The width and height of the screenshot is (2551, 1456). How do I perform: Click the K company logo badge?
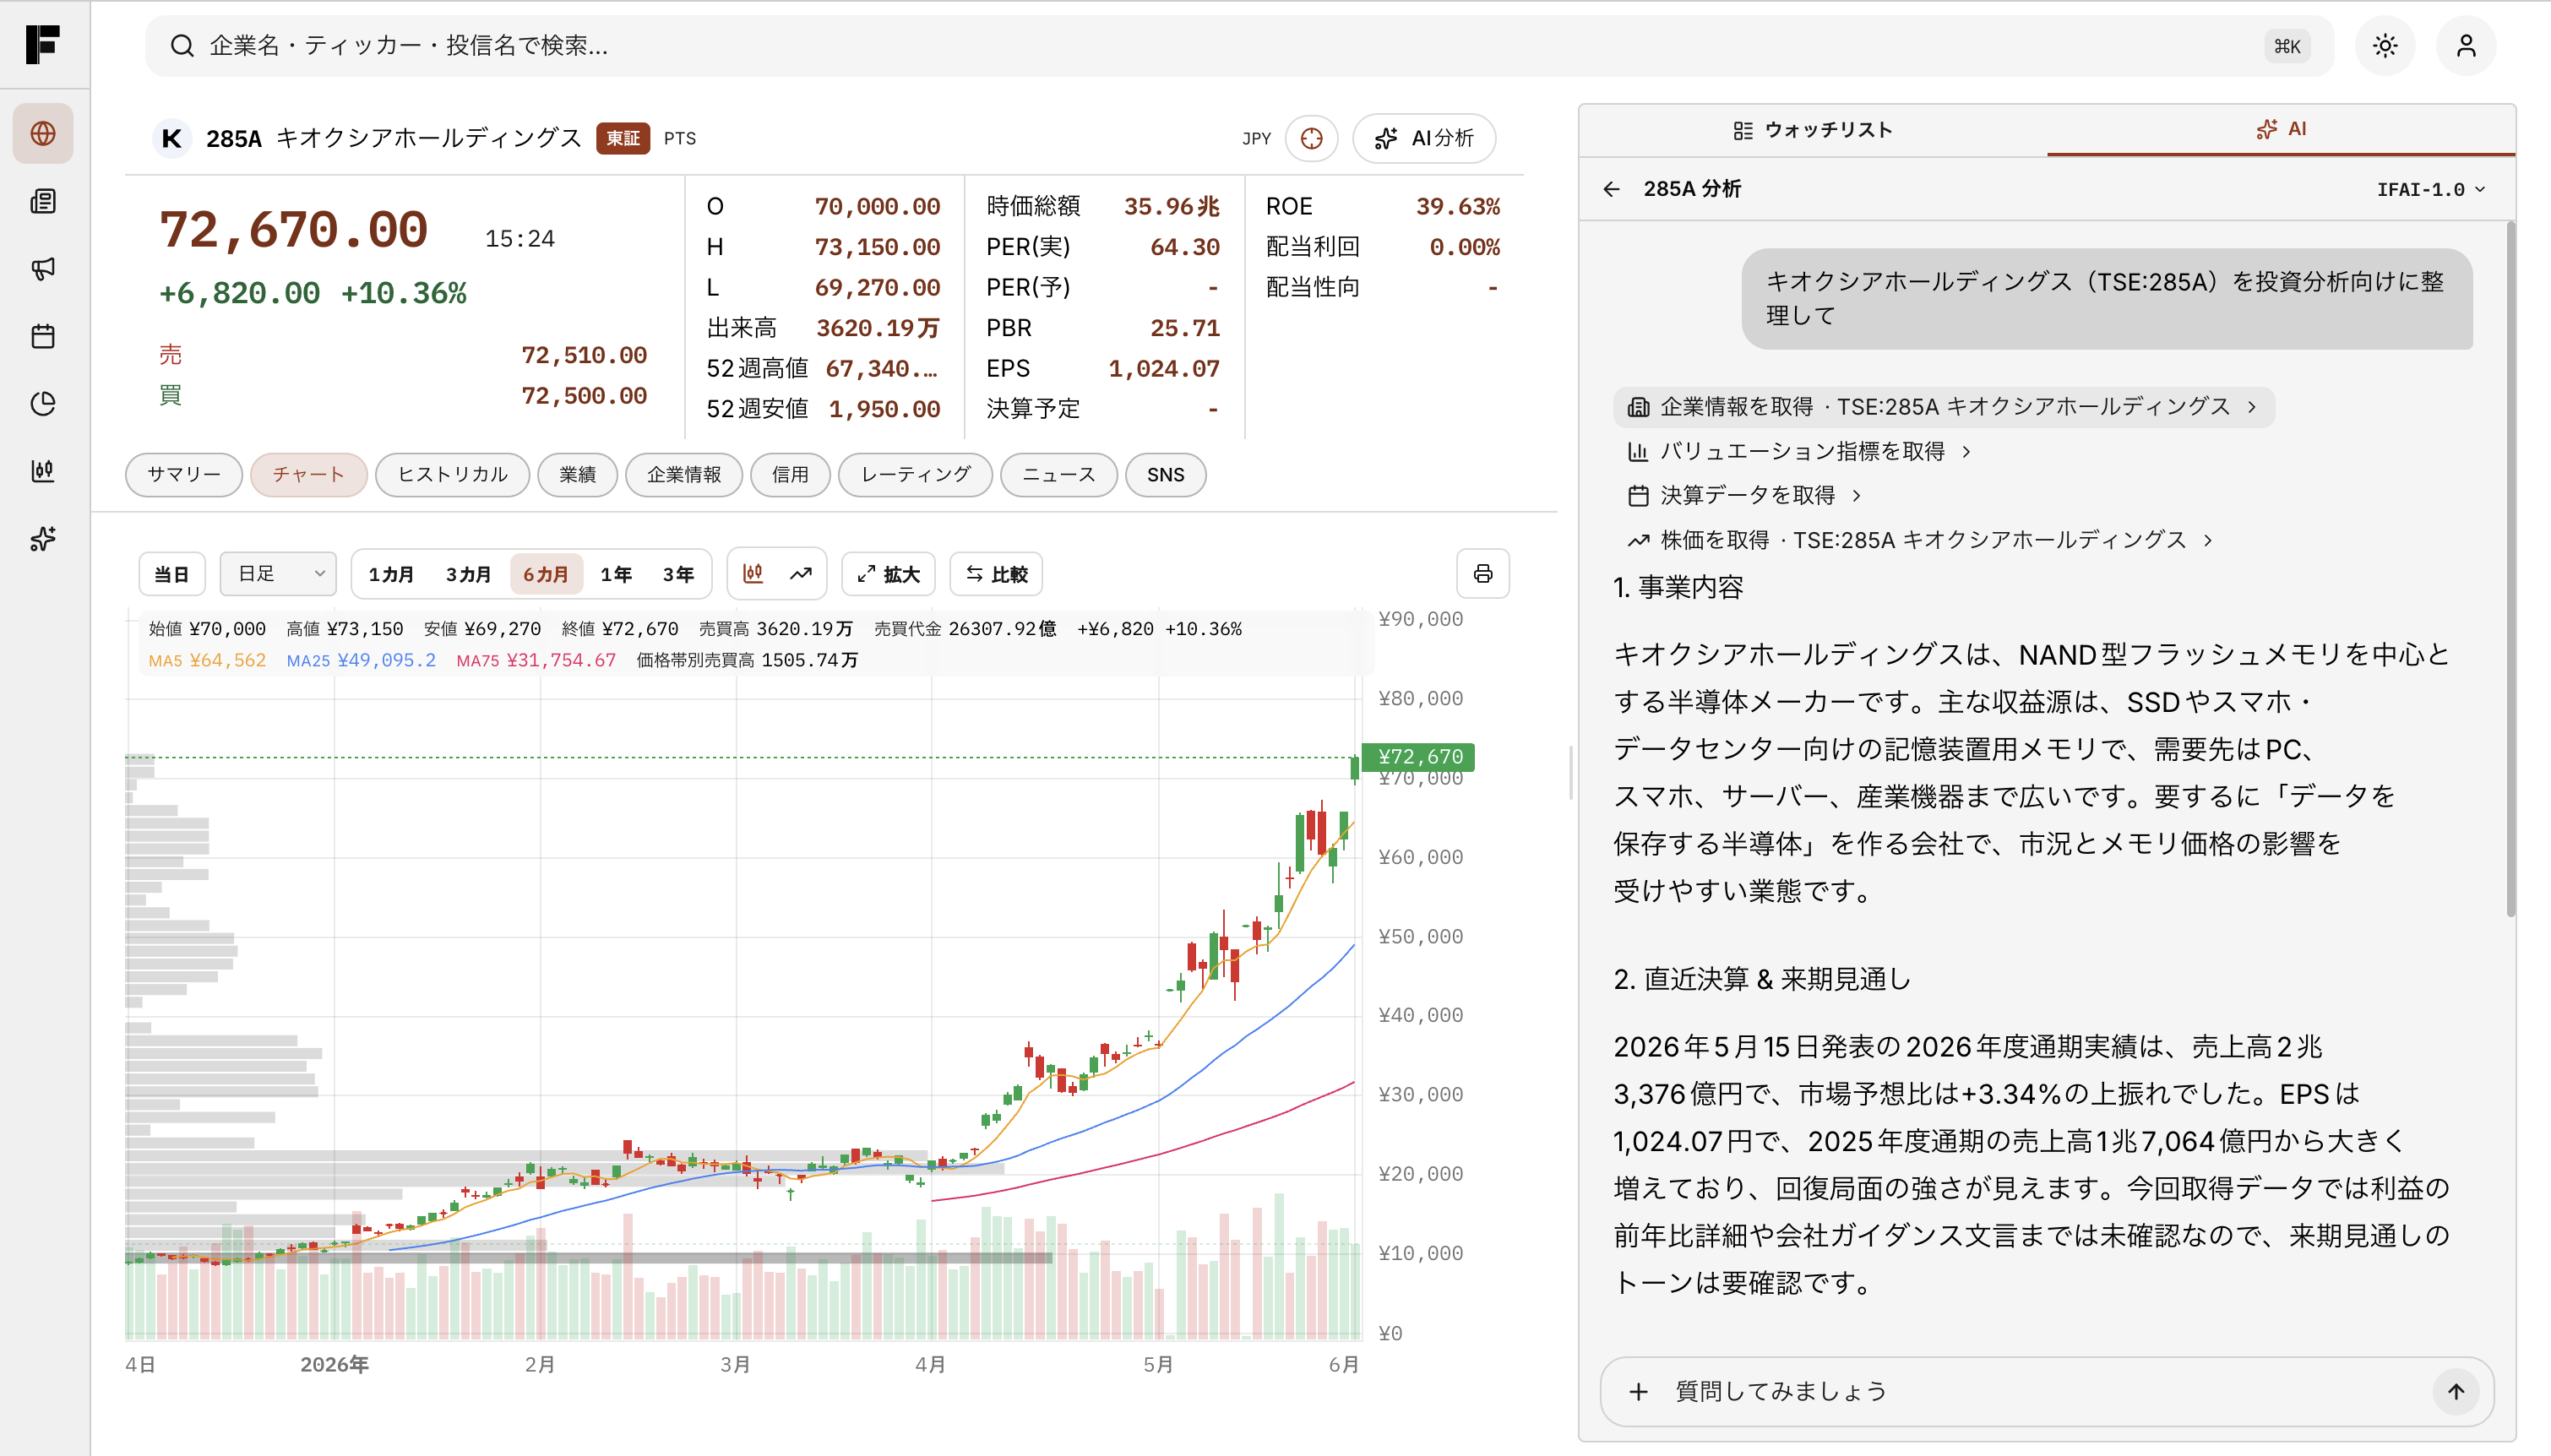(x=172, y=138)
